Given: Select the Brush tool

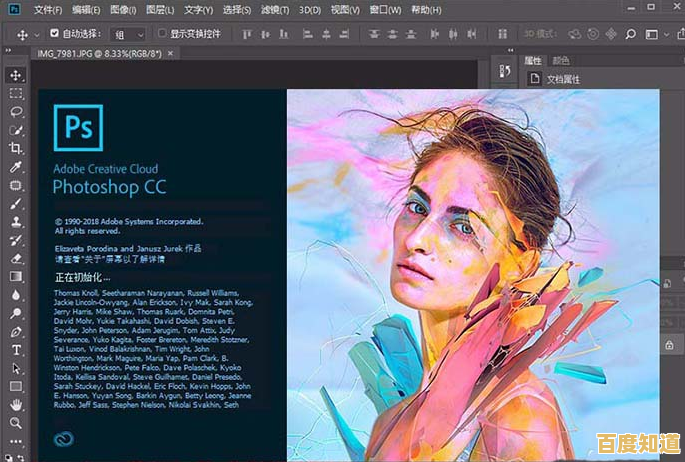Looking at the screenshot, I should (16, 203).
